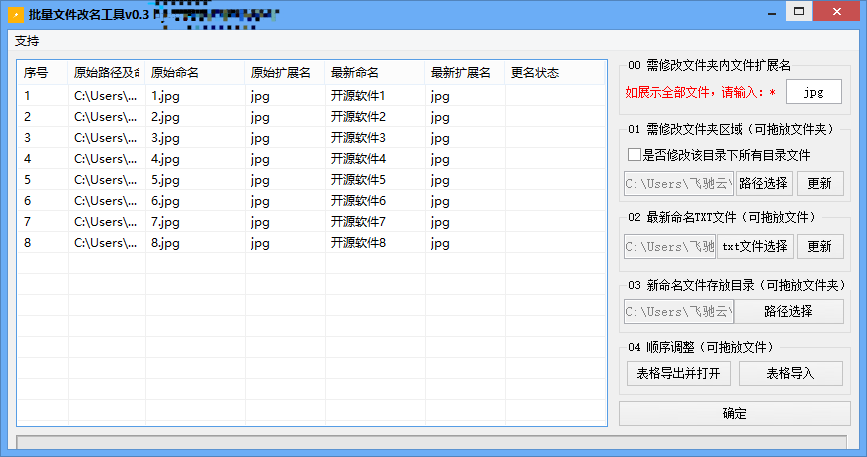867x457 pixels.
Task: Click the 序号 column header
Action: (43, 73)
